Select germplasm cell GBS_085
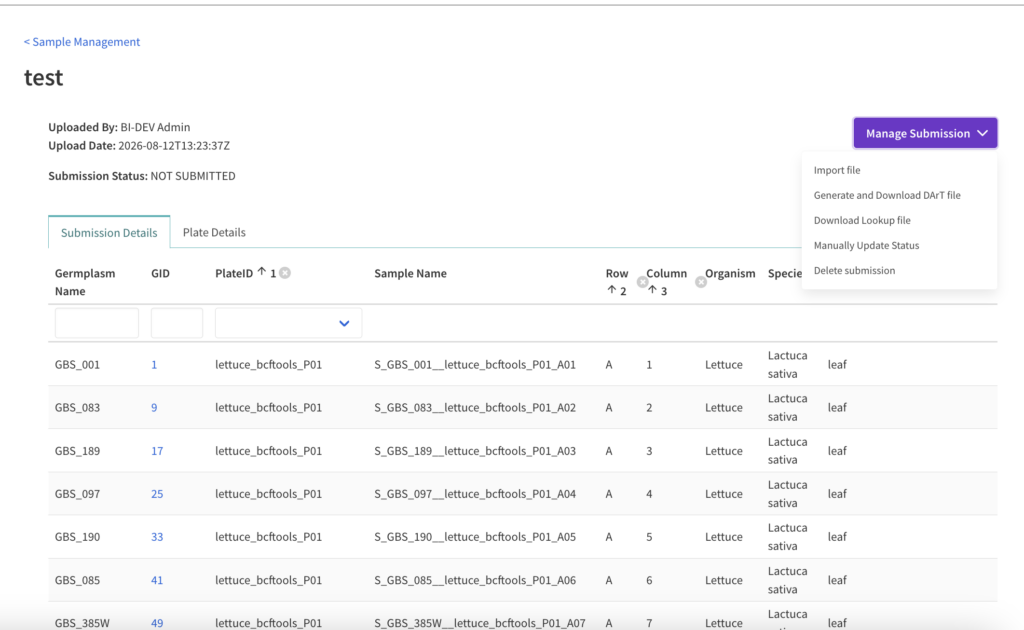The height and width of the screenshot is (630, 1024). point(77,580)
